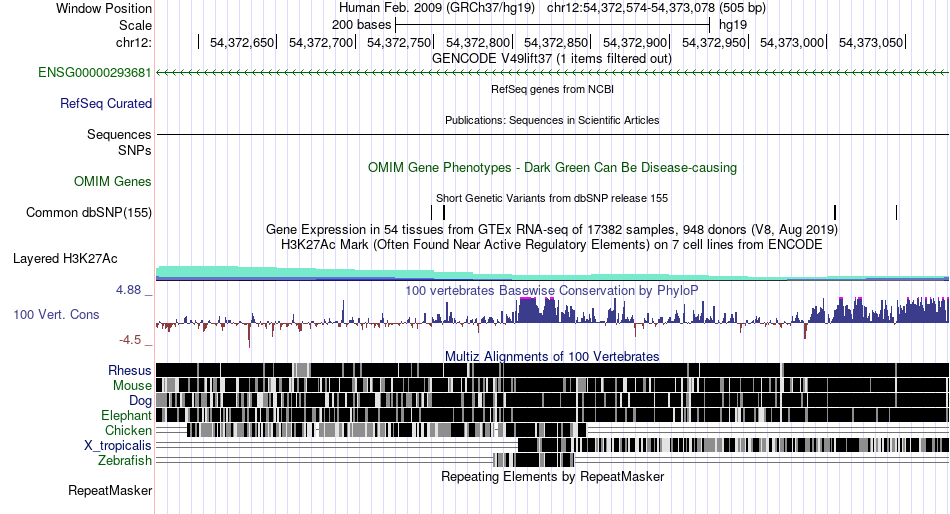Select the X_tropicalis alignment row label
This screenshot has height=514, width=950.
tap(118, 446)
